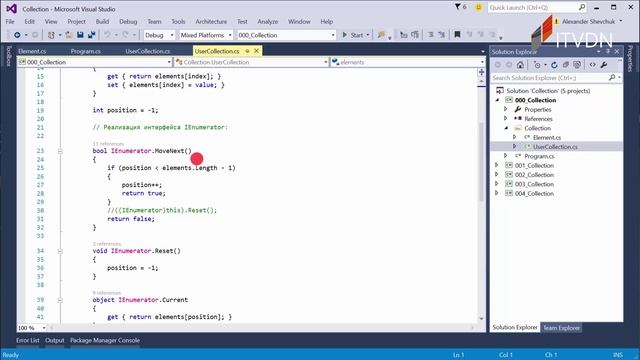Image resolution: width=640 pixels, height=360 pixels.
Task: Click Solution Explorer View Code icon
Action: (592, 65)
